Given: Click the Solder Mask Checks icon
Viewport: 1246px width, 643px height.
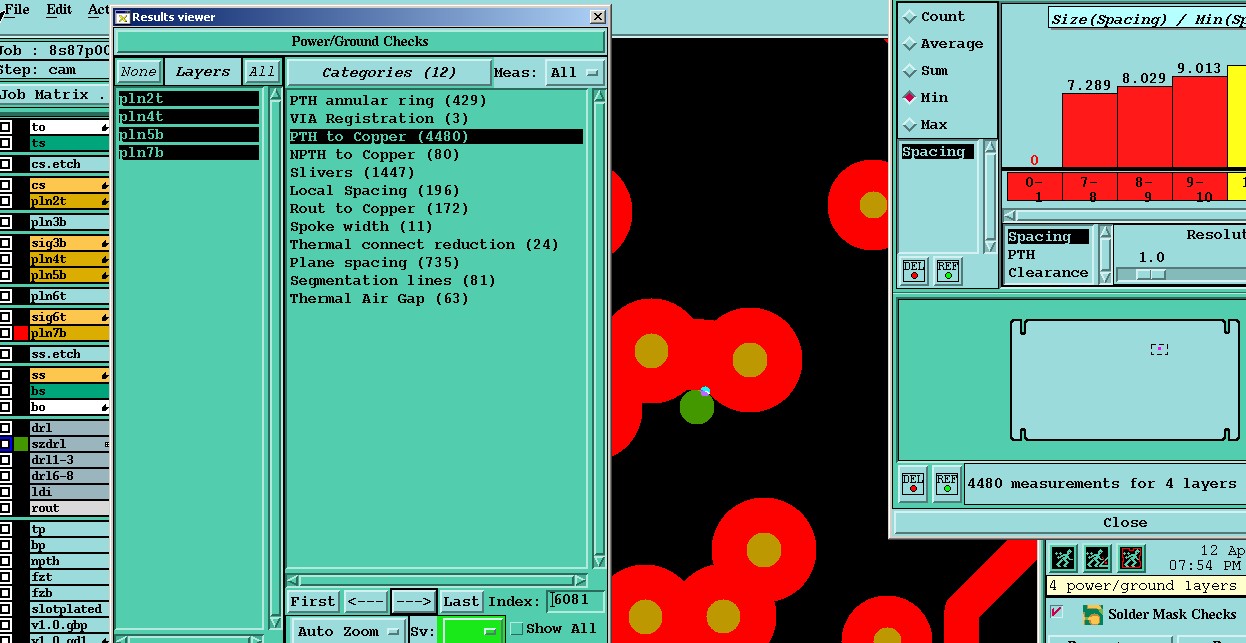Looking at the screenshot, I should pyautogui.click(x=1092, y=615).
